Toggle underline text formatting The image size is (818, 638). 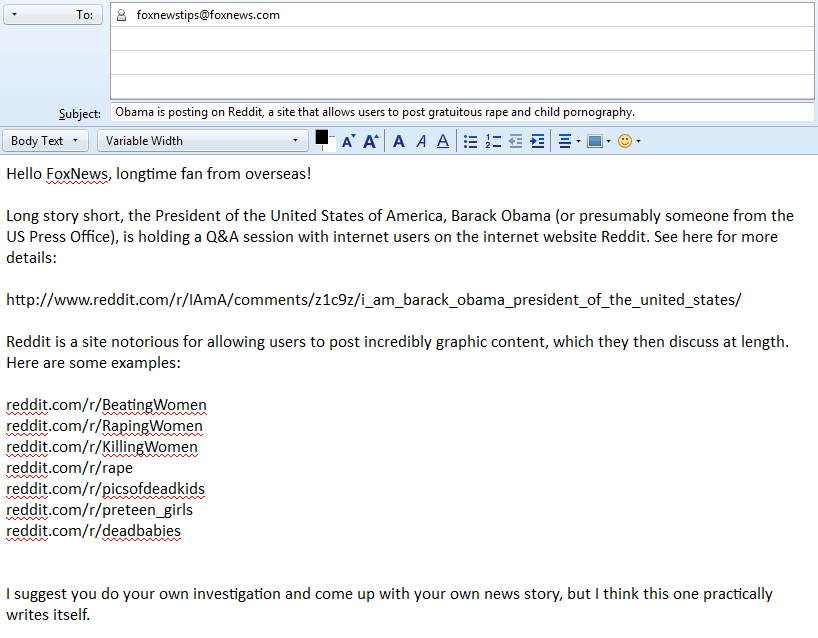point(443,141)
